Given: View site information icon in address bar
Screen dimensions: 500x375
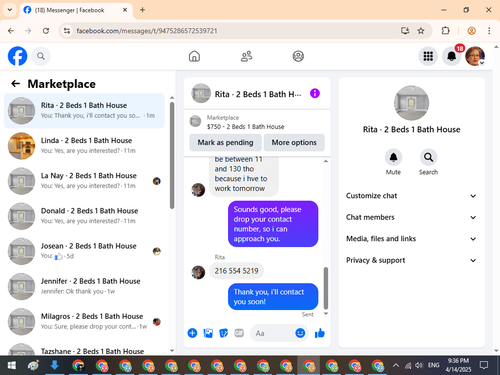Looking at the screenshot, I should [67, 31].
